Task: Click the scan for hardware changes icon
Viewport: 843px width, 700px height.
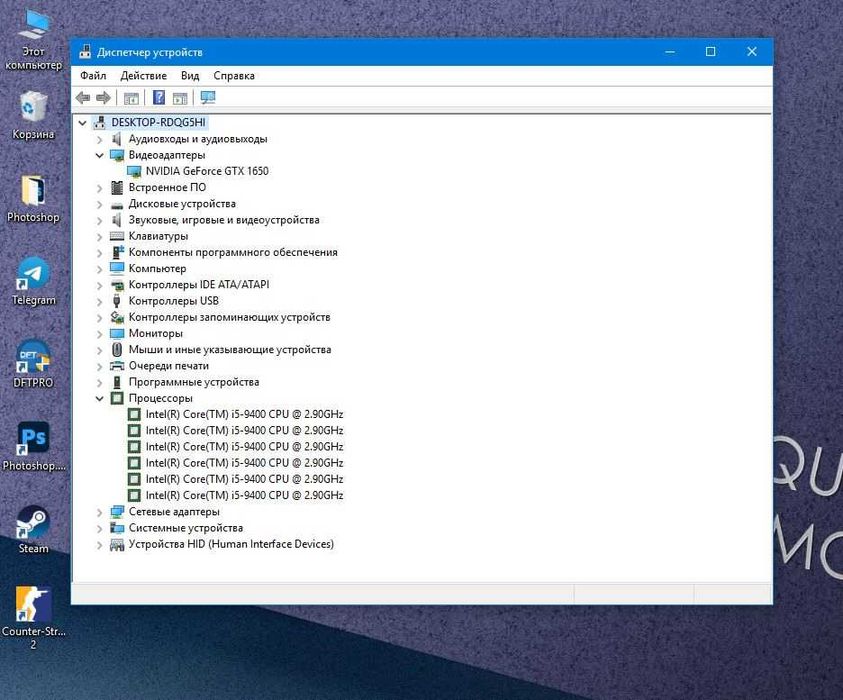Action: click(208, 97)
